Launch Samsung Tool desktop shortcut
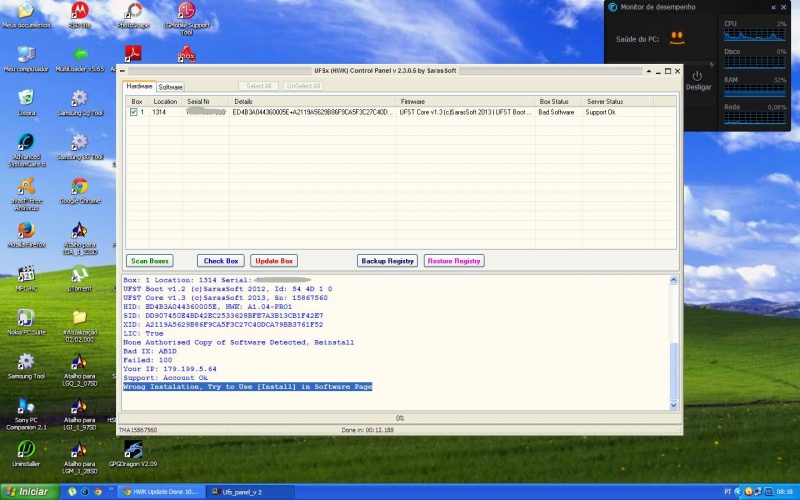Viewport: 800px width, 500px height. coord(26,366)
